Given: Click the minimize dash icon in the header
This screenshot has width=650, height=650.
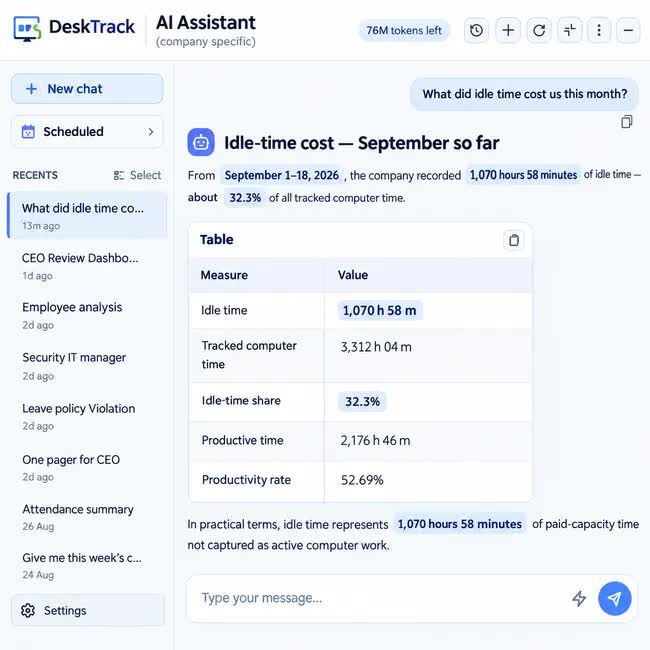Looking at the screenshot, I should click(628, 30).
